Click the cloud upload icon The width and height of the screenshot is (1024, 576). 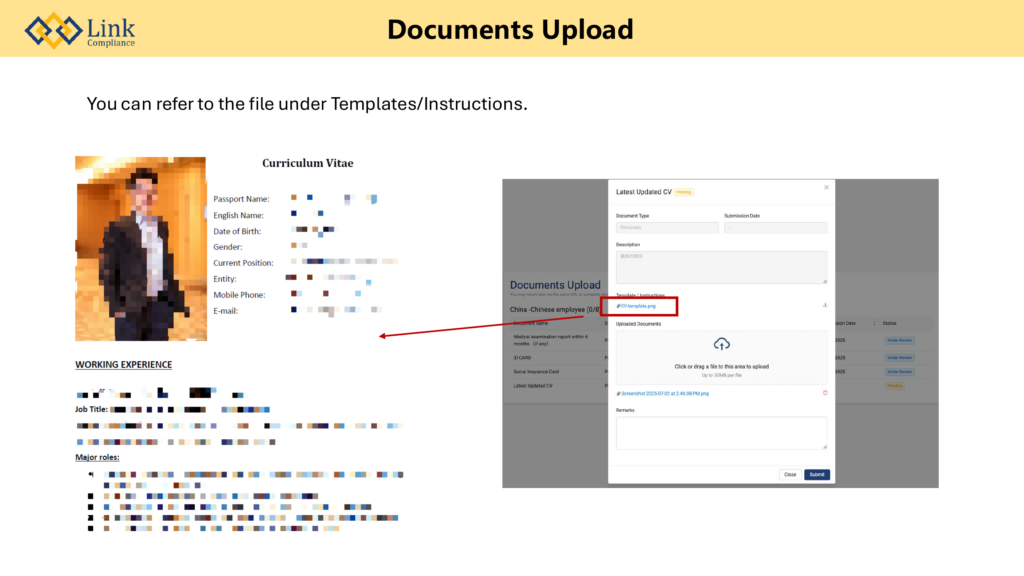click(x=721, y=345)
